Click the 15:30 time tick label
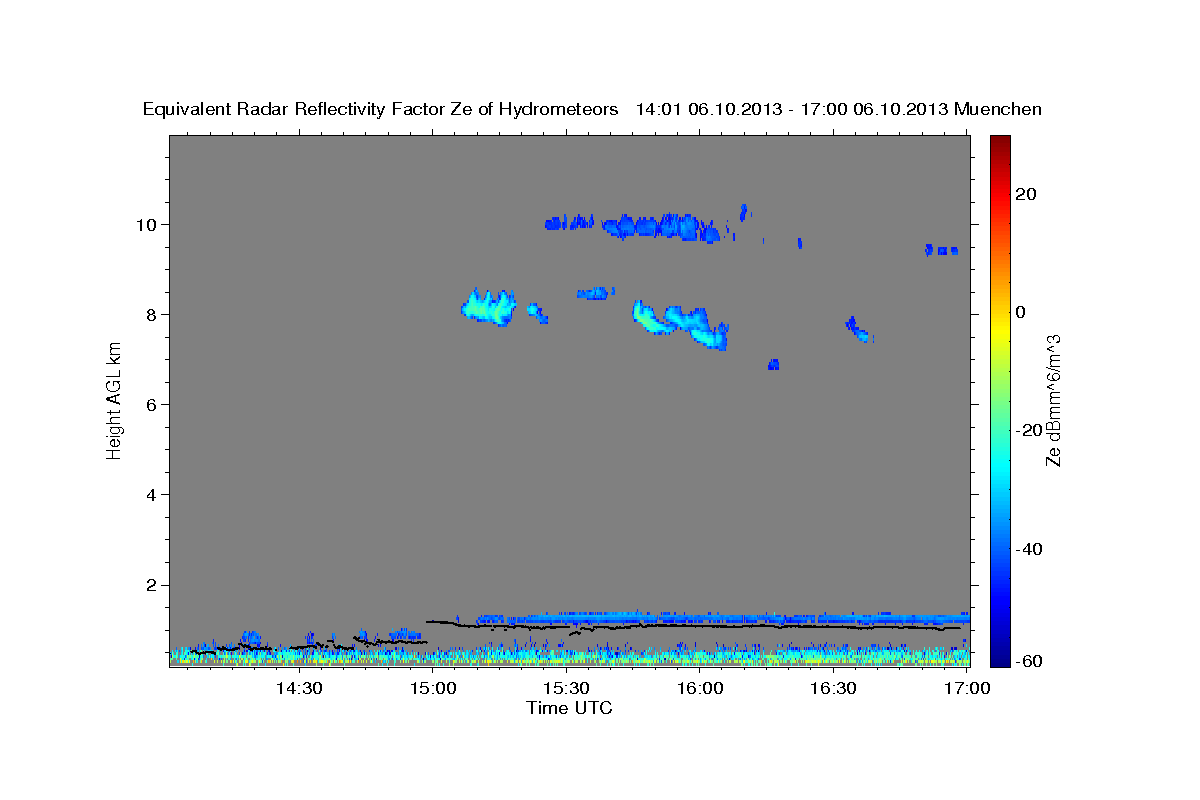The width and height of the screenshot is (1200, 800). 566,689
